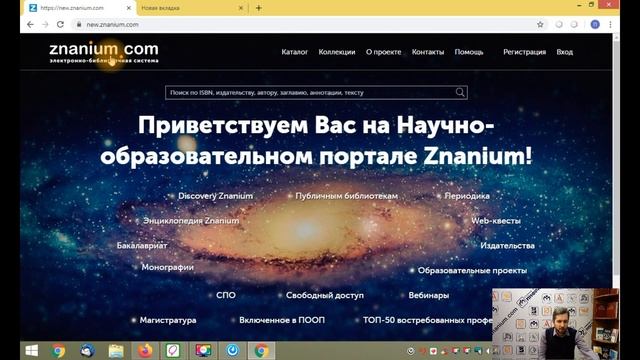Open the Вебинары link
Viewport: 640px width, 360px height.
point(429,295)
